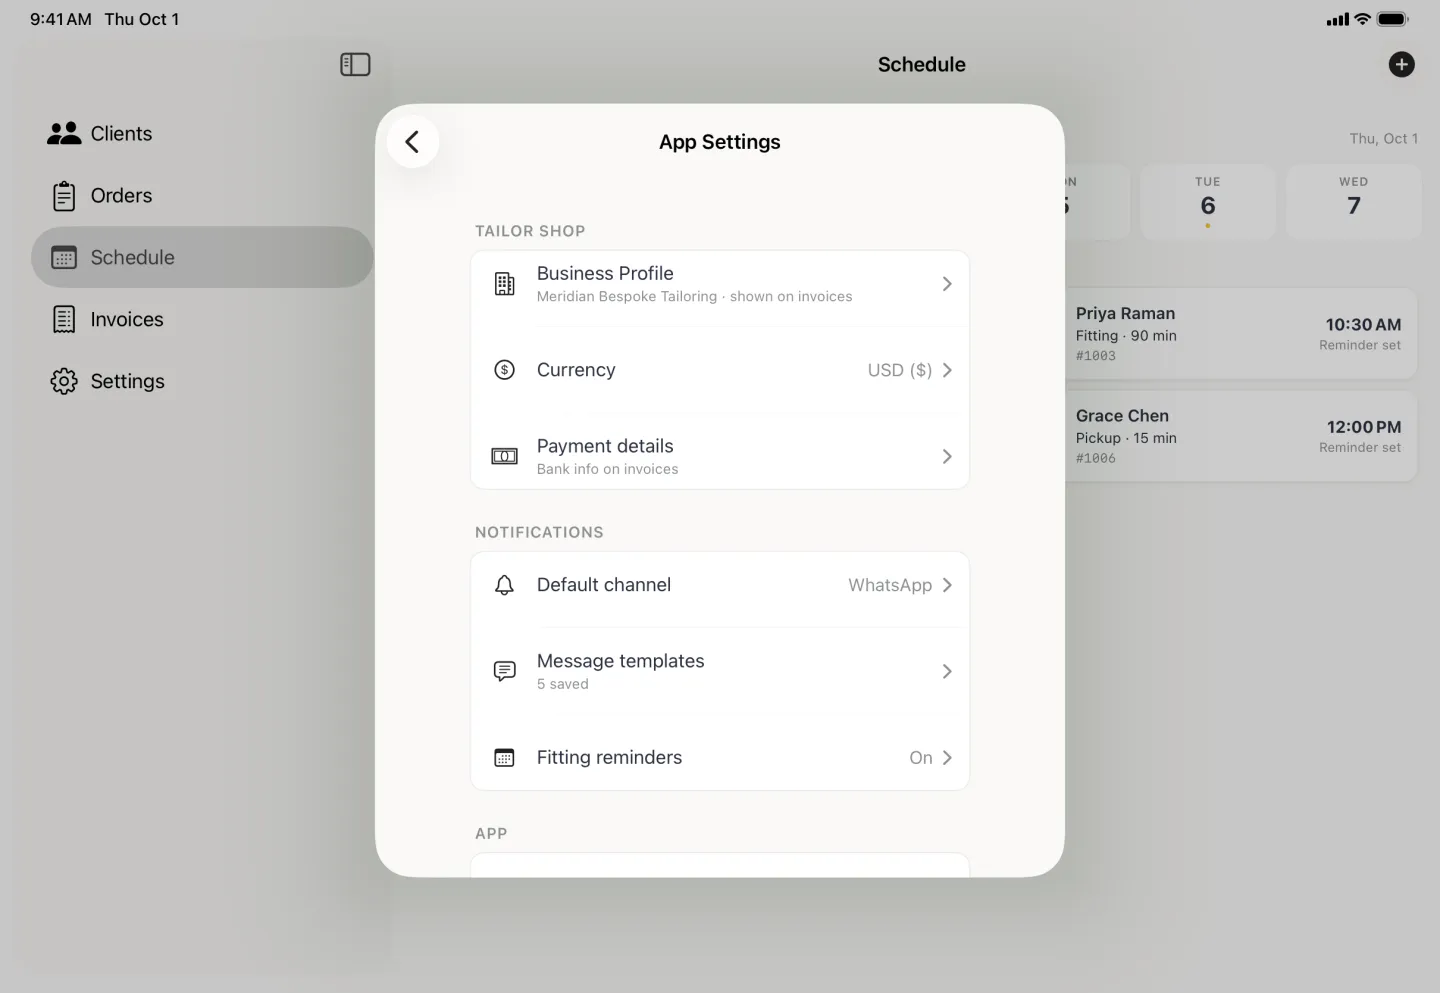The image size is (1440, 993).
Task: Click the battery icon in status bar
Action: [x=1393, y=19]
